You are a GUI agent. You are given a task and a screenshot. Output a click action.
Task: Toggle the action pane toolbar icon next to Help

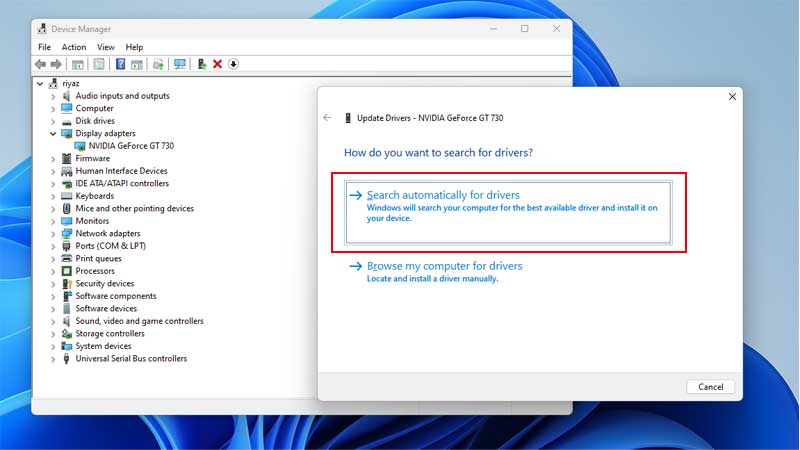point(137,64)
